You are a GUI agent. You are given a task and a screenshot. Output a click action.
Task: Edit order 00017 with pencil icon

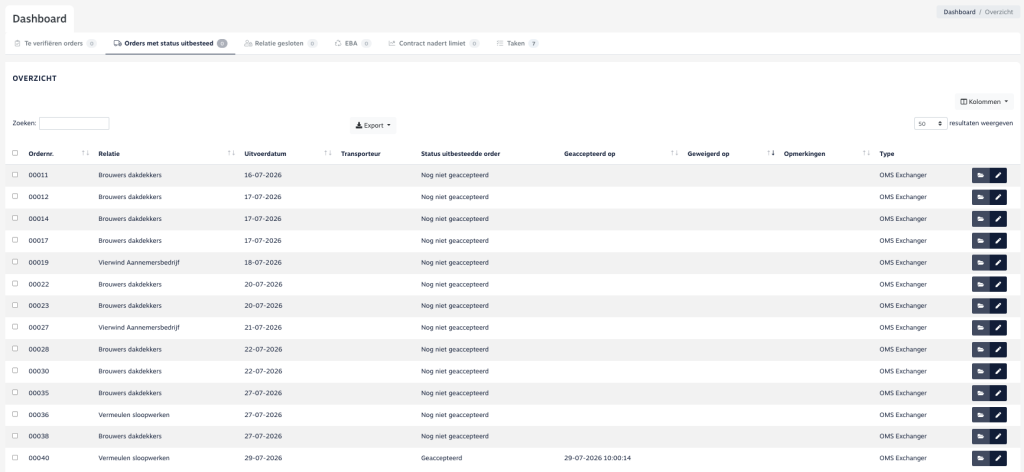click(998, 241)
